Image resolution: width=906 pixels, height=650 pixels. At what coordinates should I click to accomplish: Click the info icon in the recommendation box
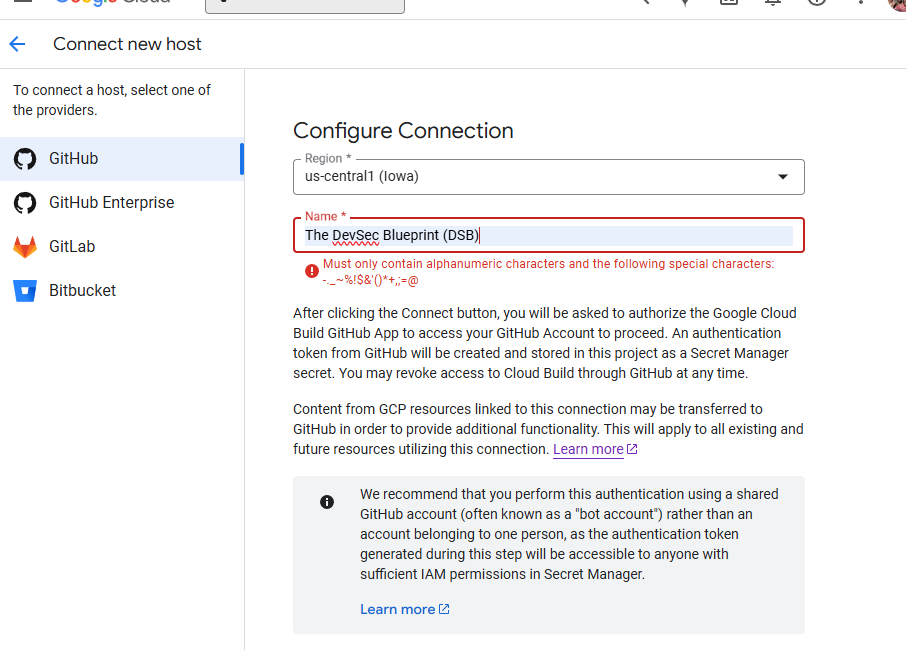(327, 502)
